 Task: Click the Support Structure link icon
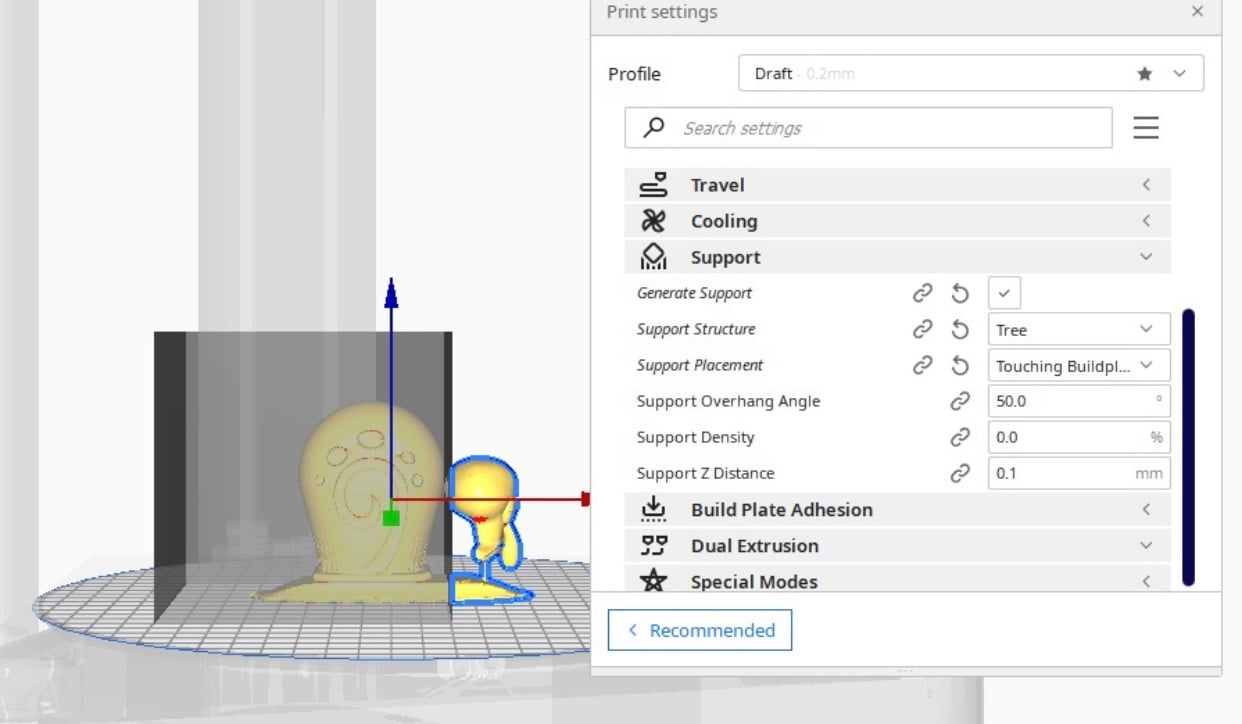[922, 329]
